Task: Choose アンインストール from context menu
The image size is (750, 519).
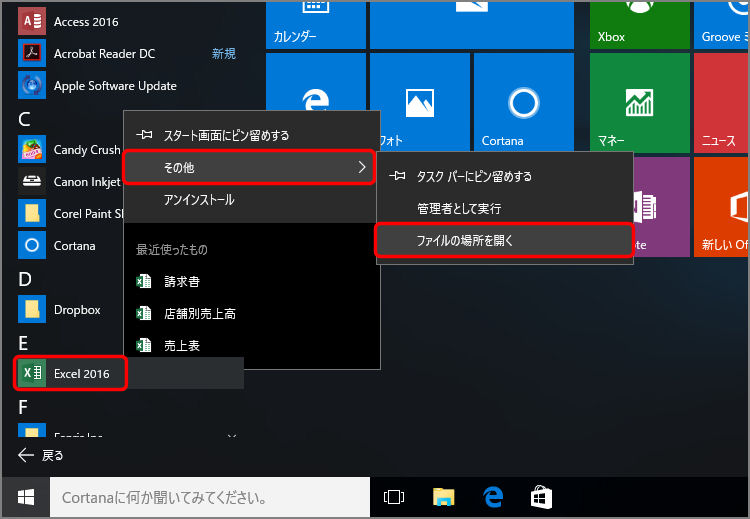Action: pyautogui.click(x=252, y=199)
